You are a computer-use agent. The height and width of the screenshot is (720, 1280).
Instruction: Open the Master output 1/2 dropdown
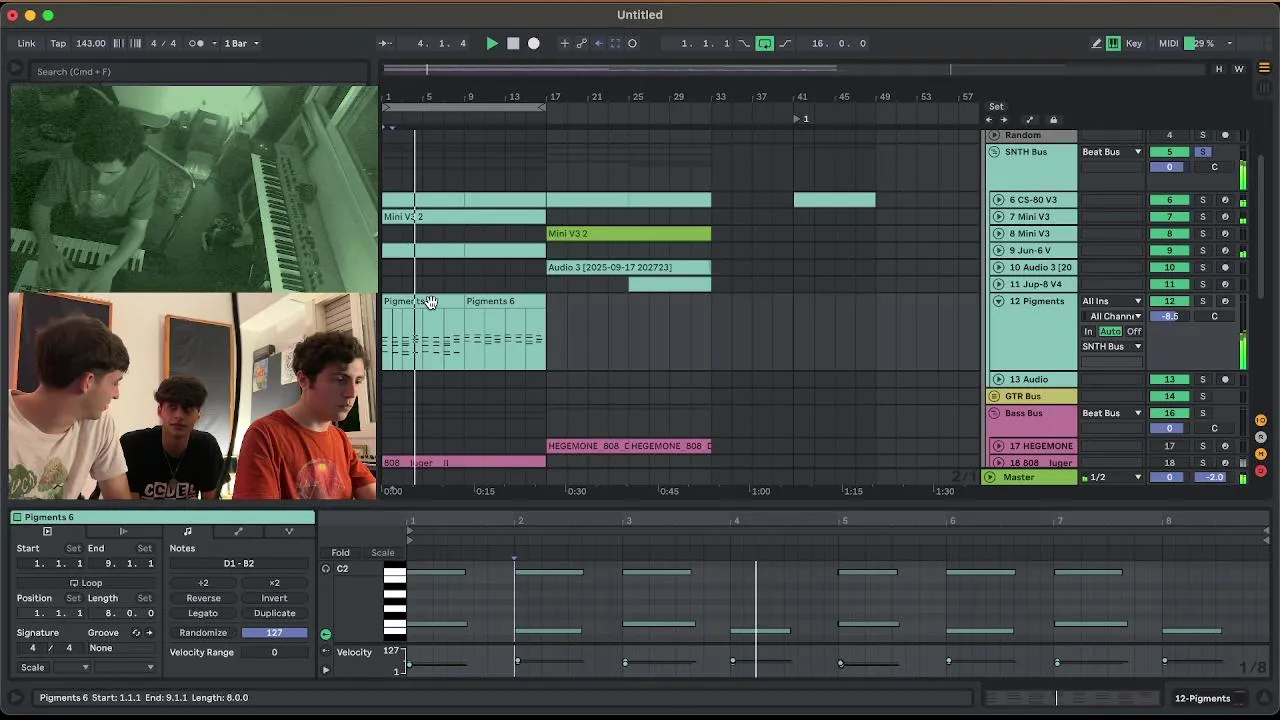[x=1112, y=477]
